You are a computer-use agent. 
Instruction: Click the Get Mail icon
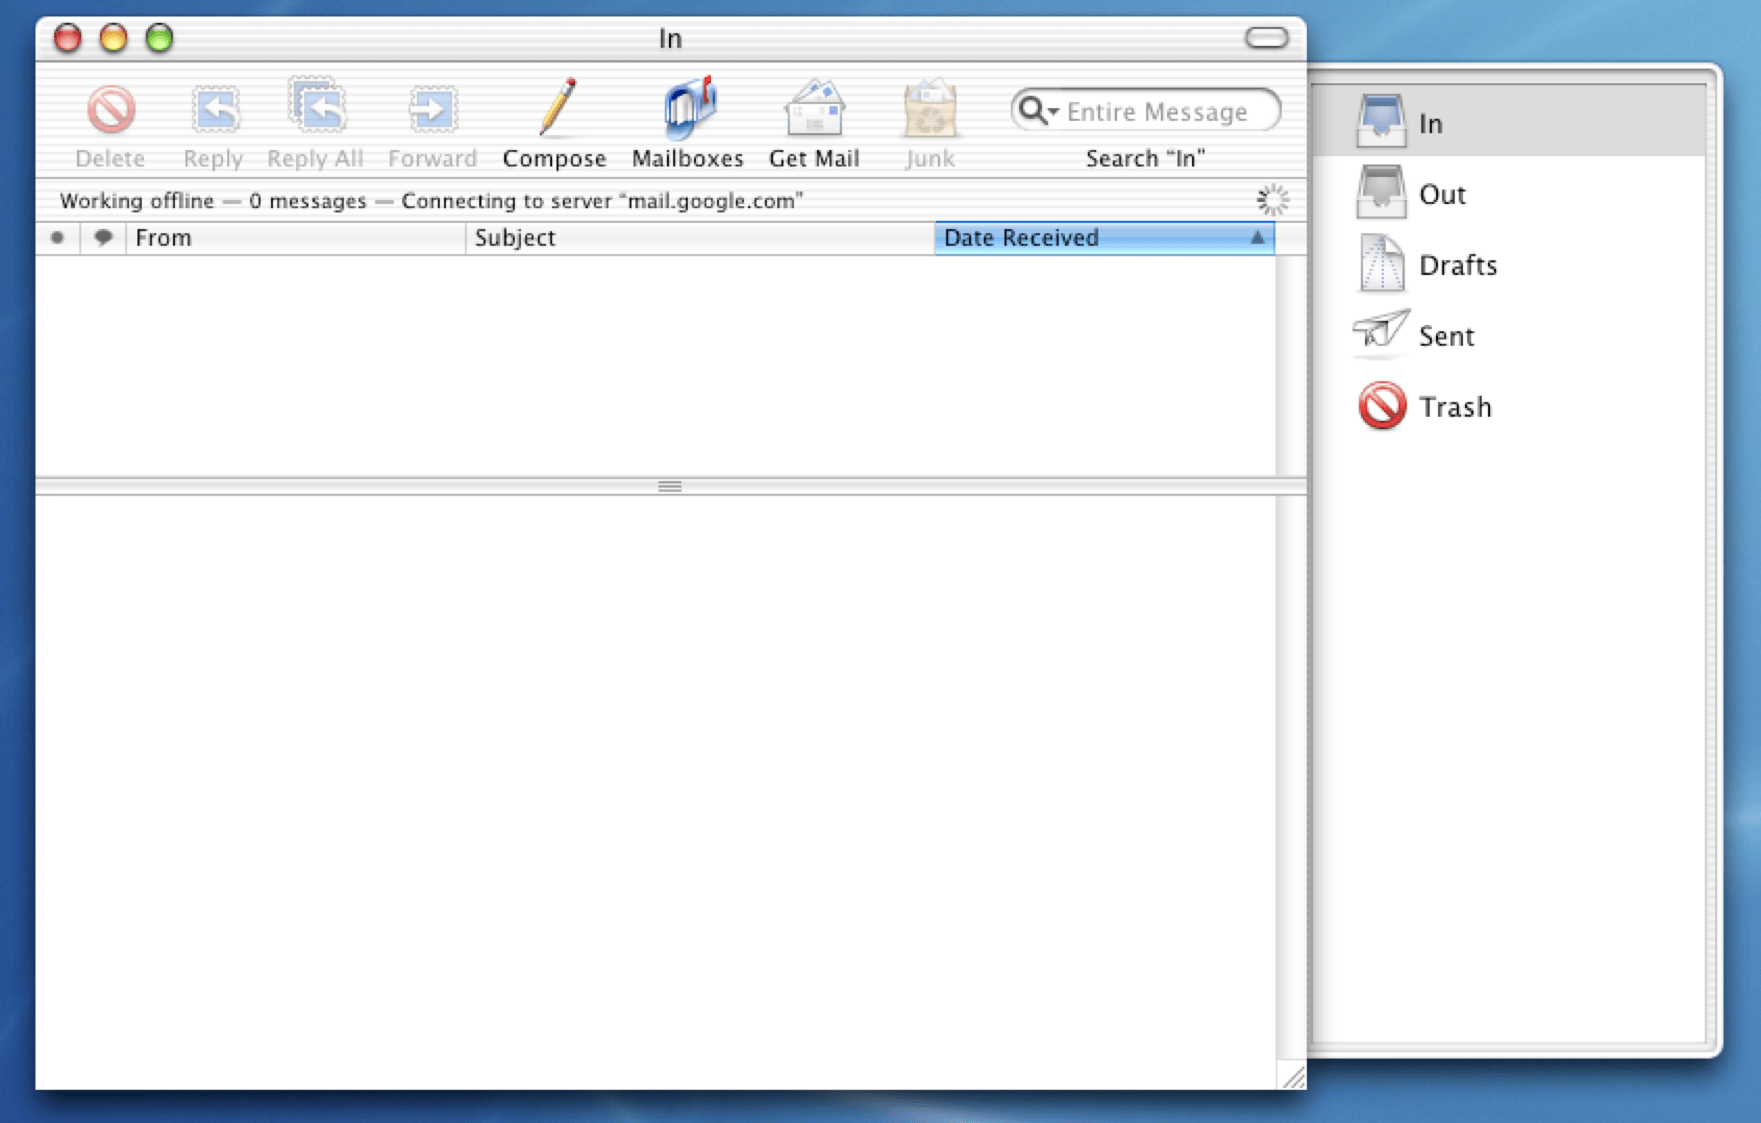[x=814, y=108]
